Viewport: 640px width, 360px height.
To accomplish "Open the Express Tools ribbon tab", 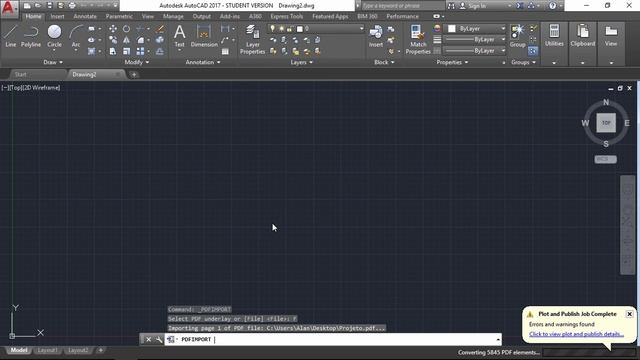I will point(287,16).
